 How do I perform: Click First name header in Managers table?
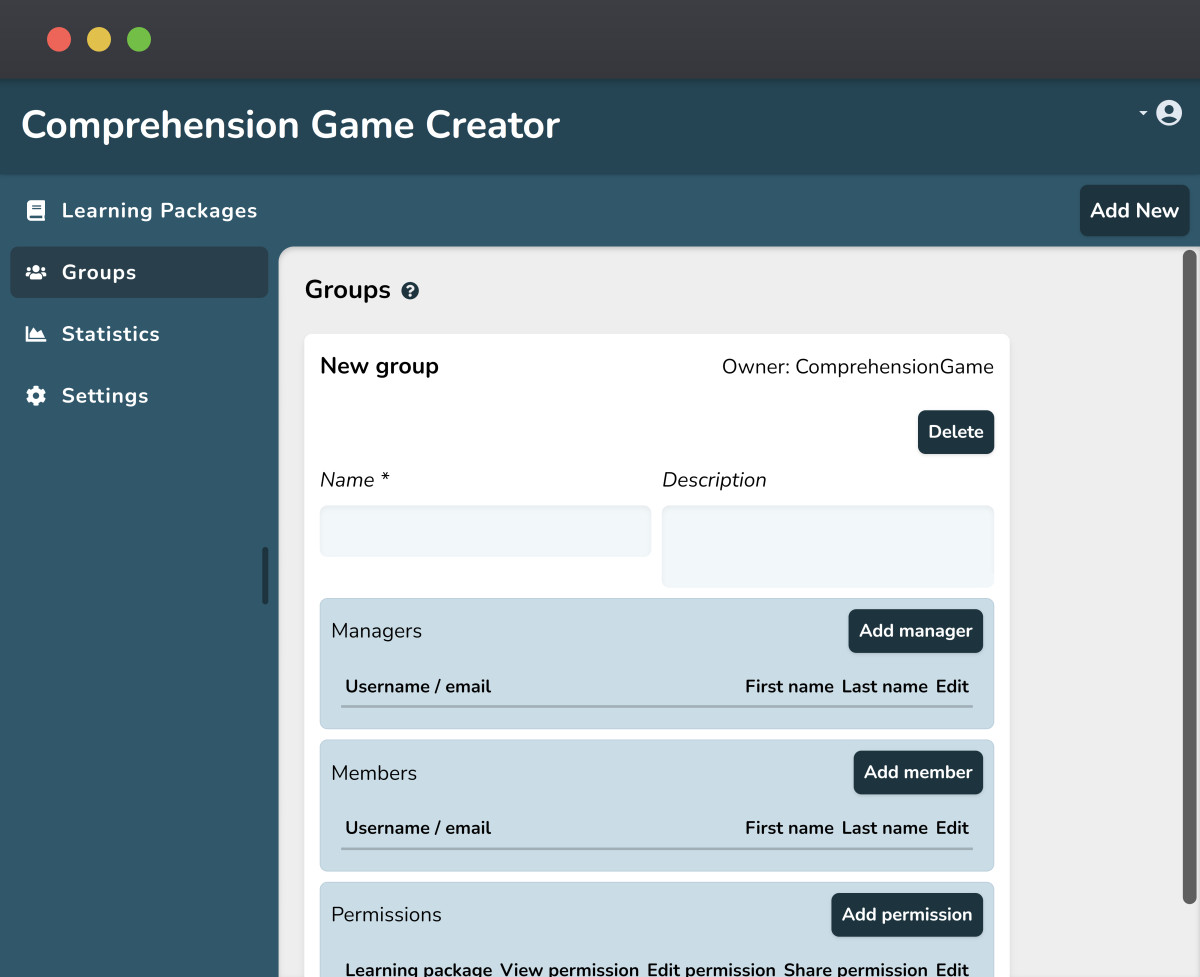click(x=789, y=687)
